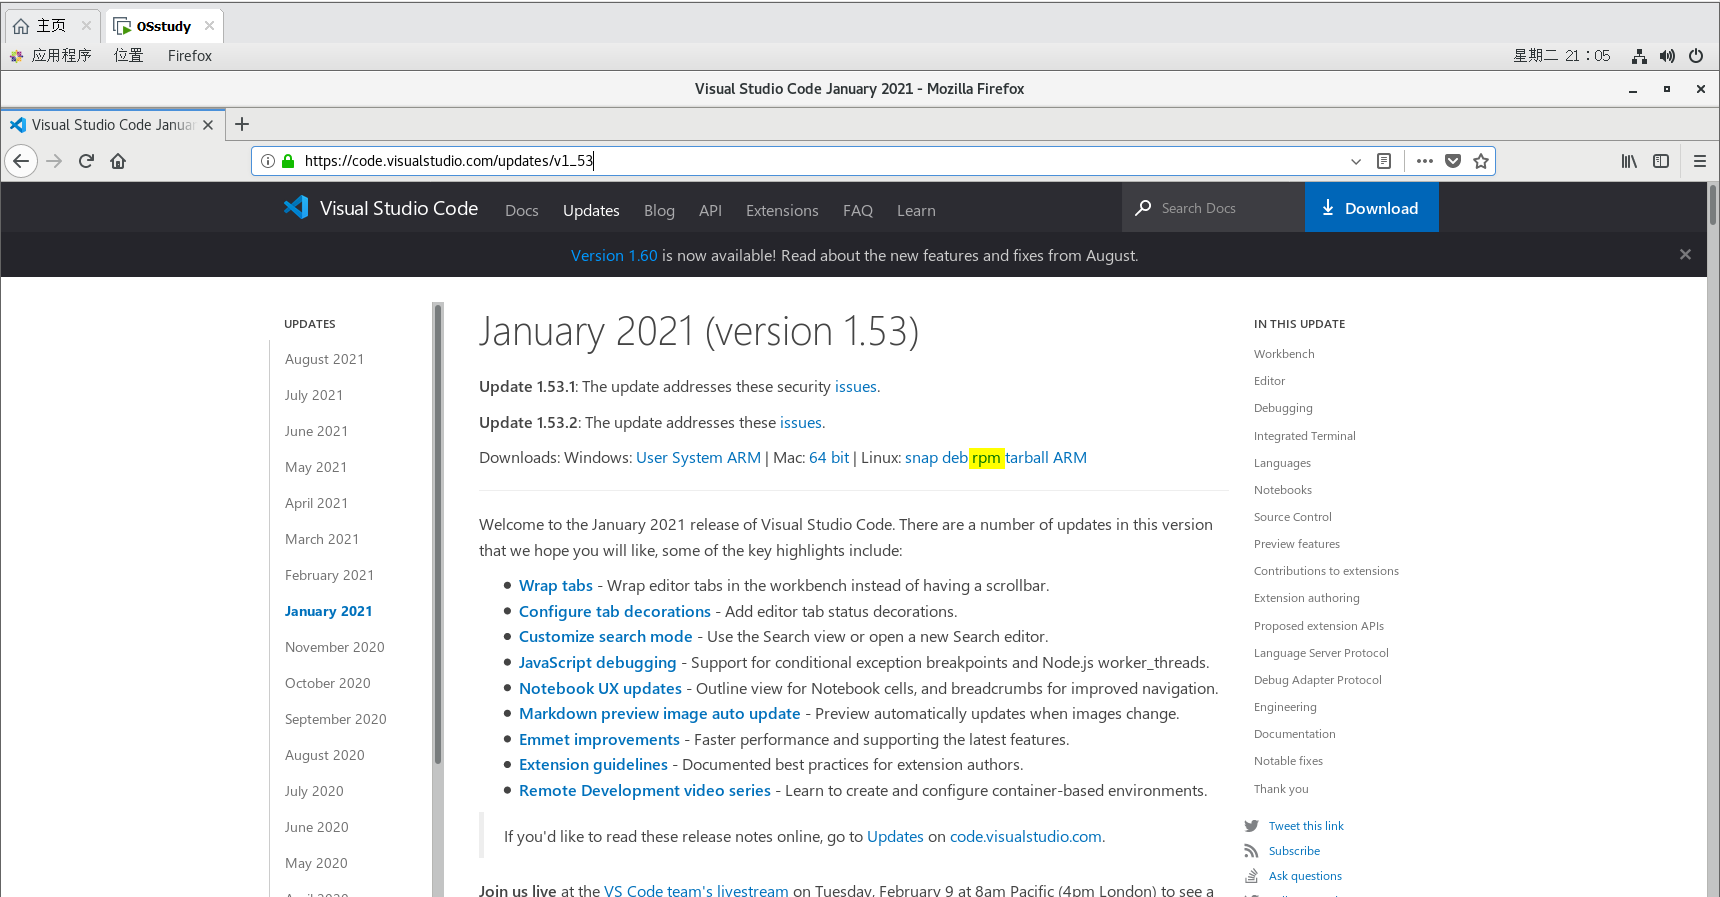Show sidebars icon in Firefox toolbar
The width and height of the screenshot is (1720, 897).
click(x=1661, y=161)
